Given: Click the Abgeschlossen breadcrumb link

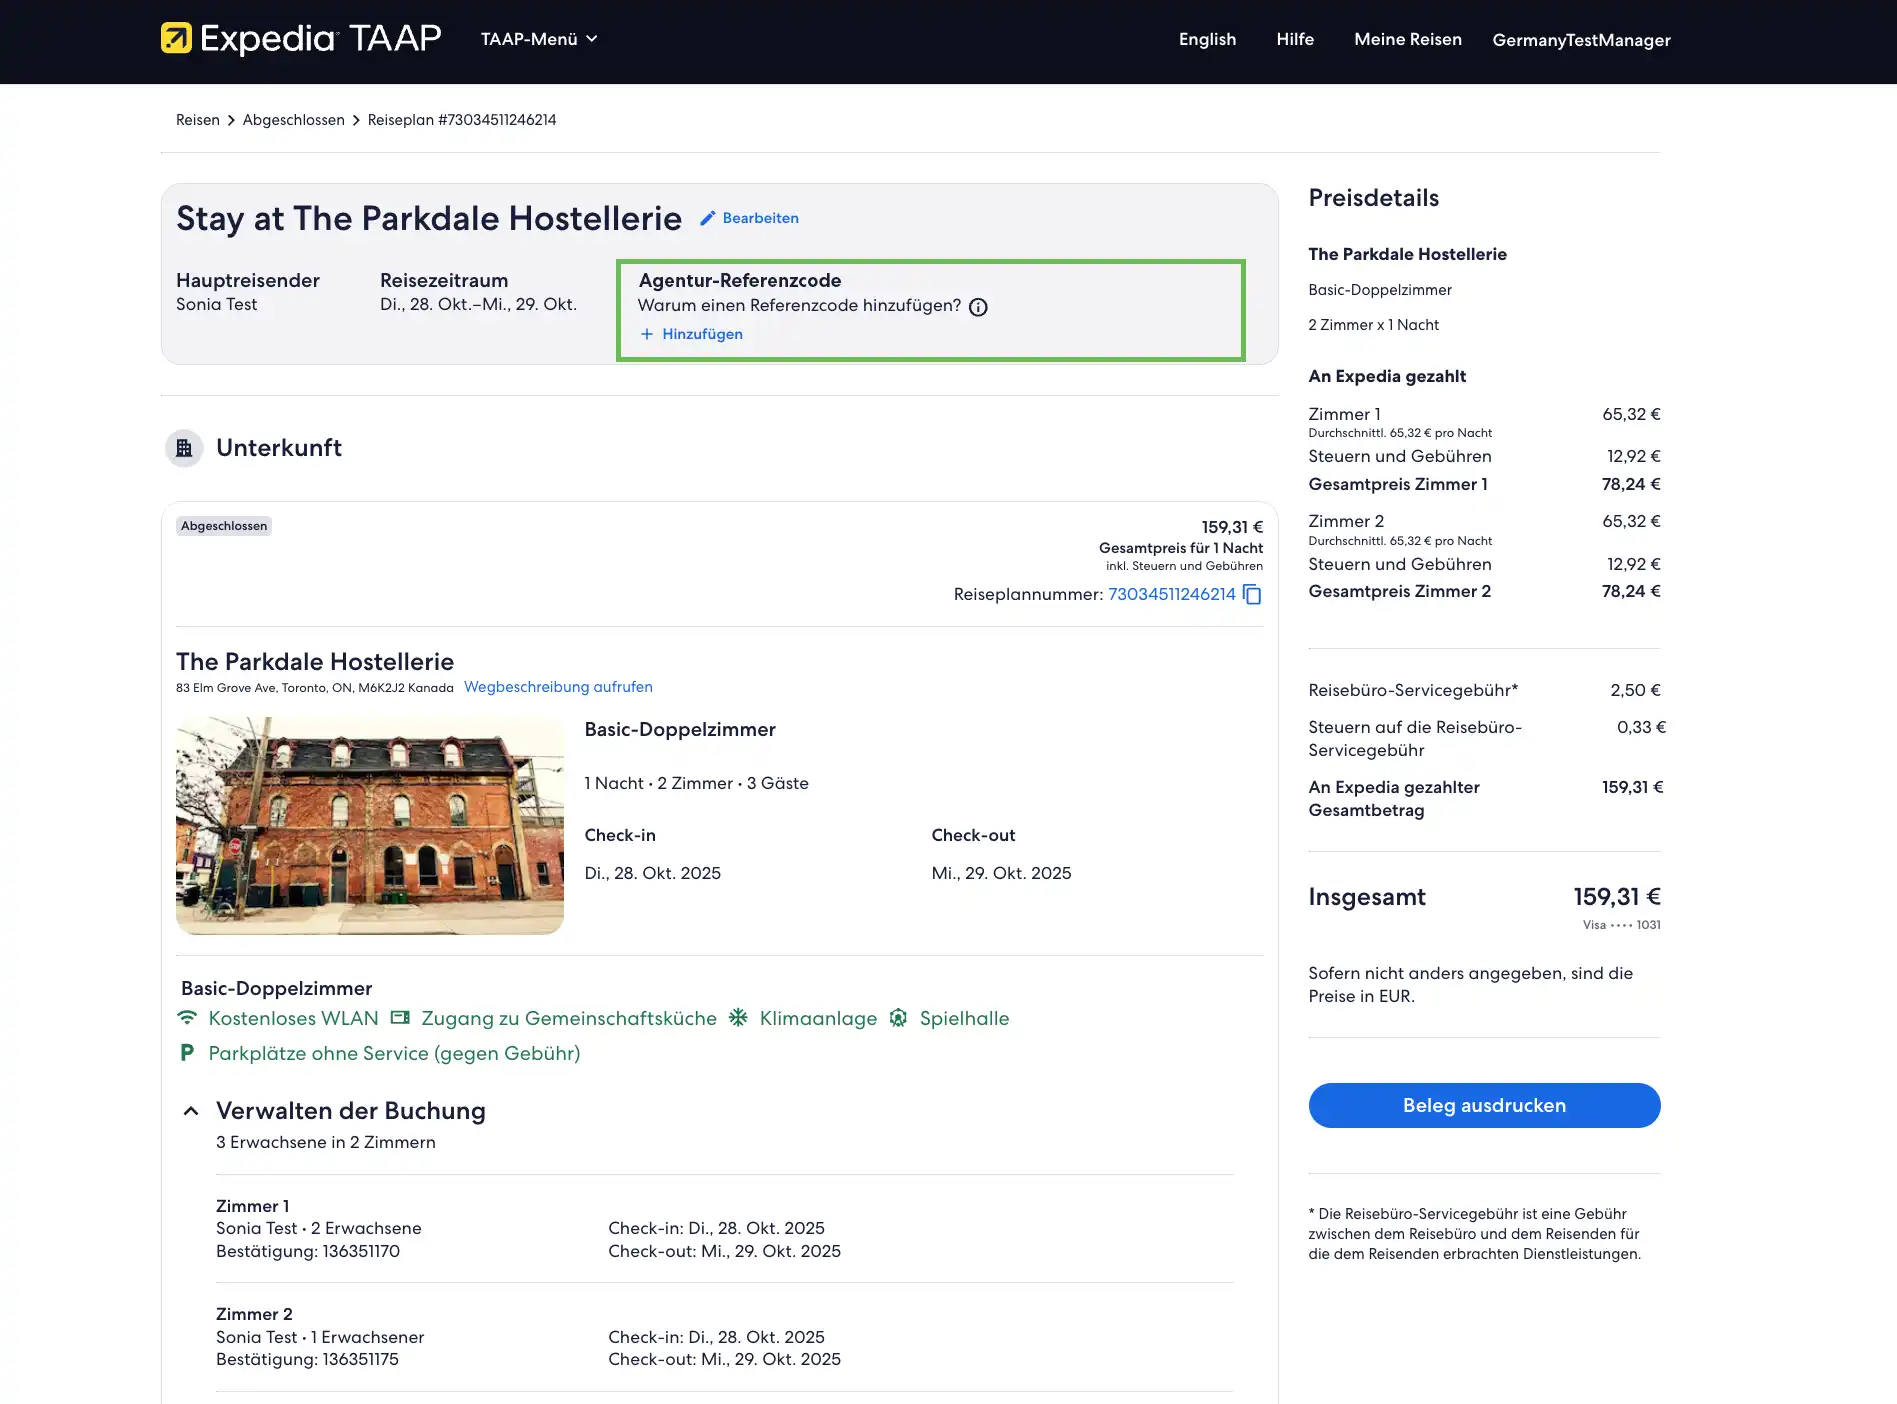Looking at the screenshot, I should coord(293,120).
